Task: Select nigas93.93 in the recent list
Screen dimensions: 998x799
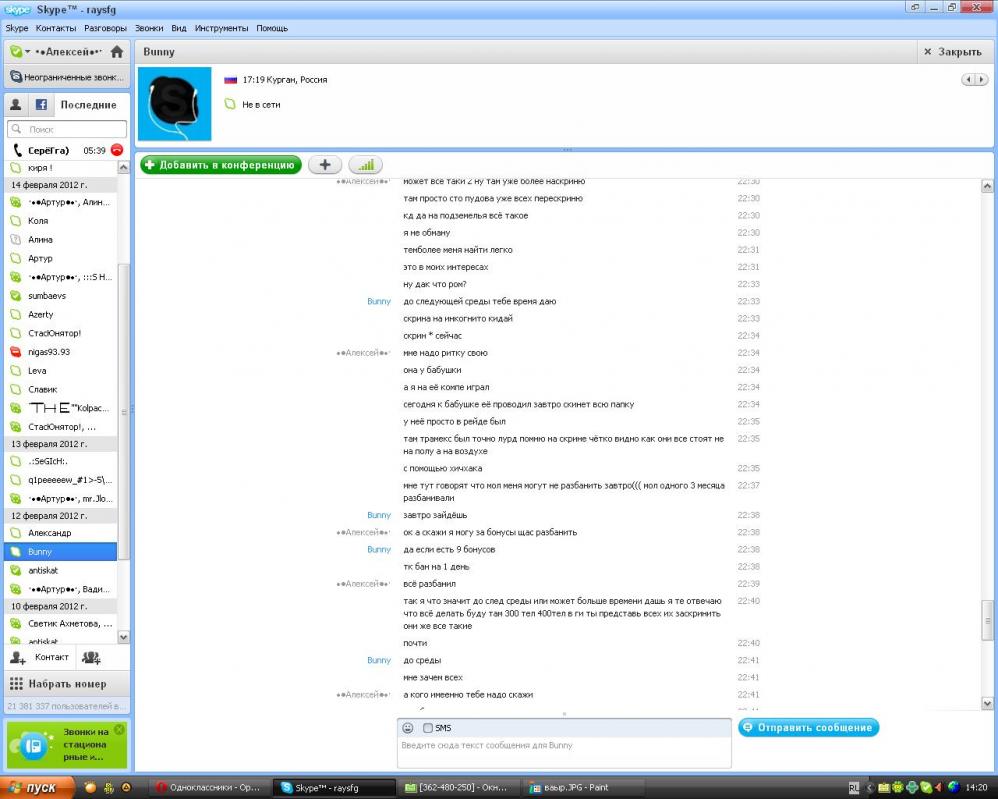Action: click(49, 352)
